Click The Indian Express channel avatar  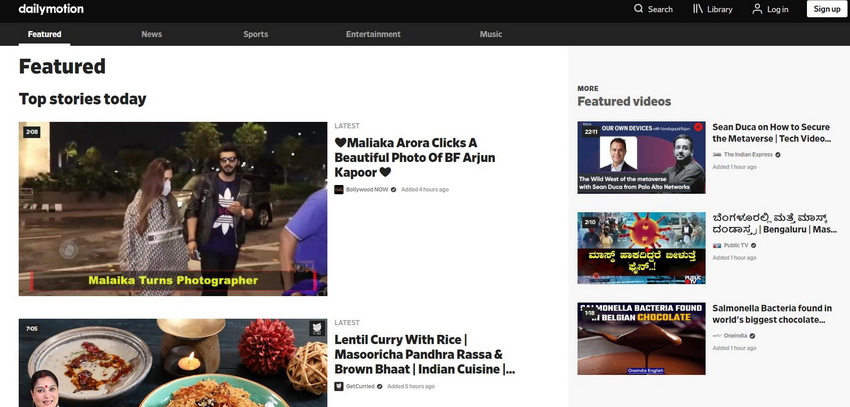point(717,155)
